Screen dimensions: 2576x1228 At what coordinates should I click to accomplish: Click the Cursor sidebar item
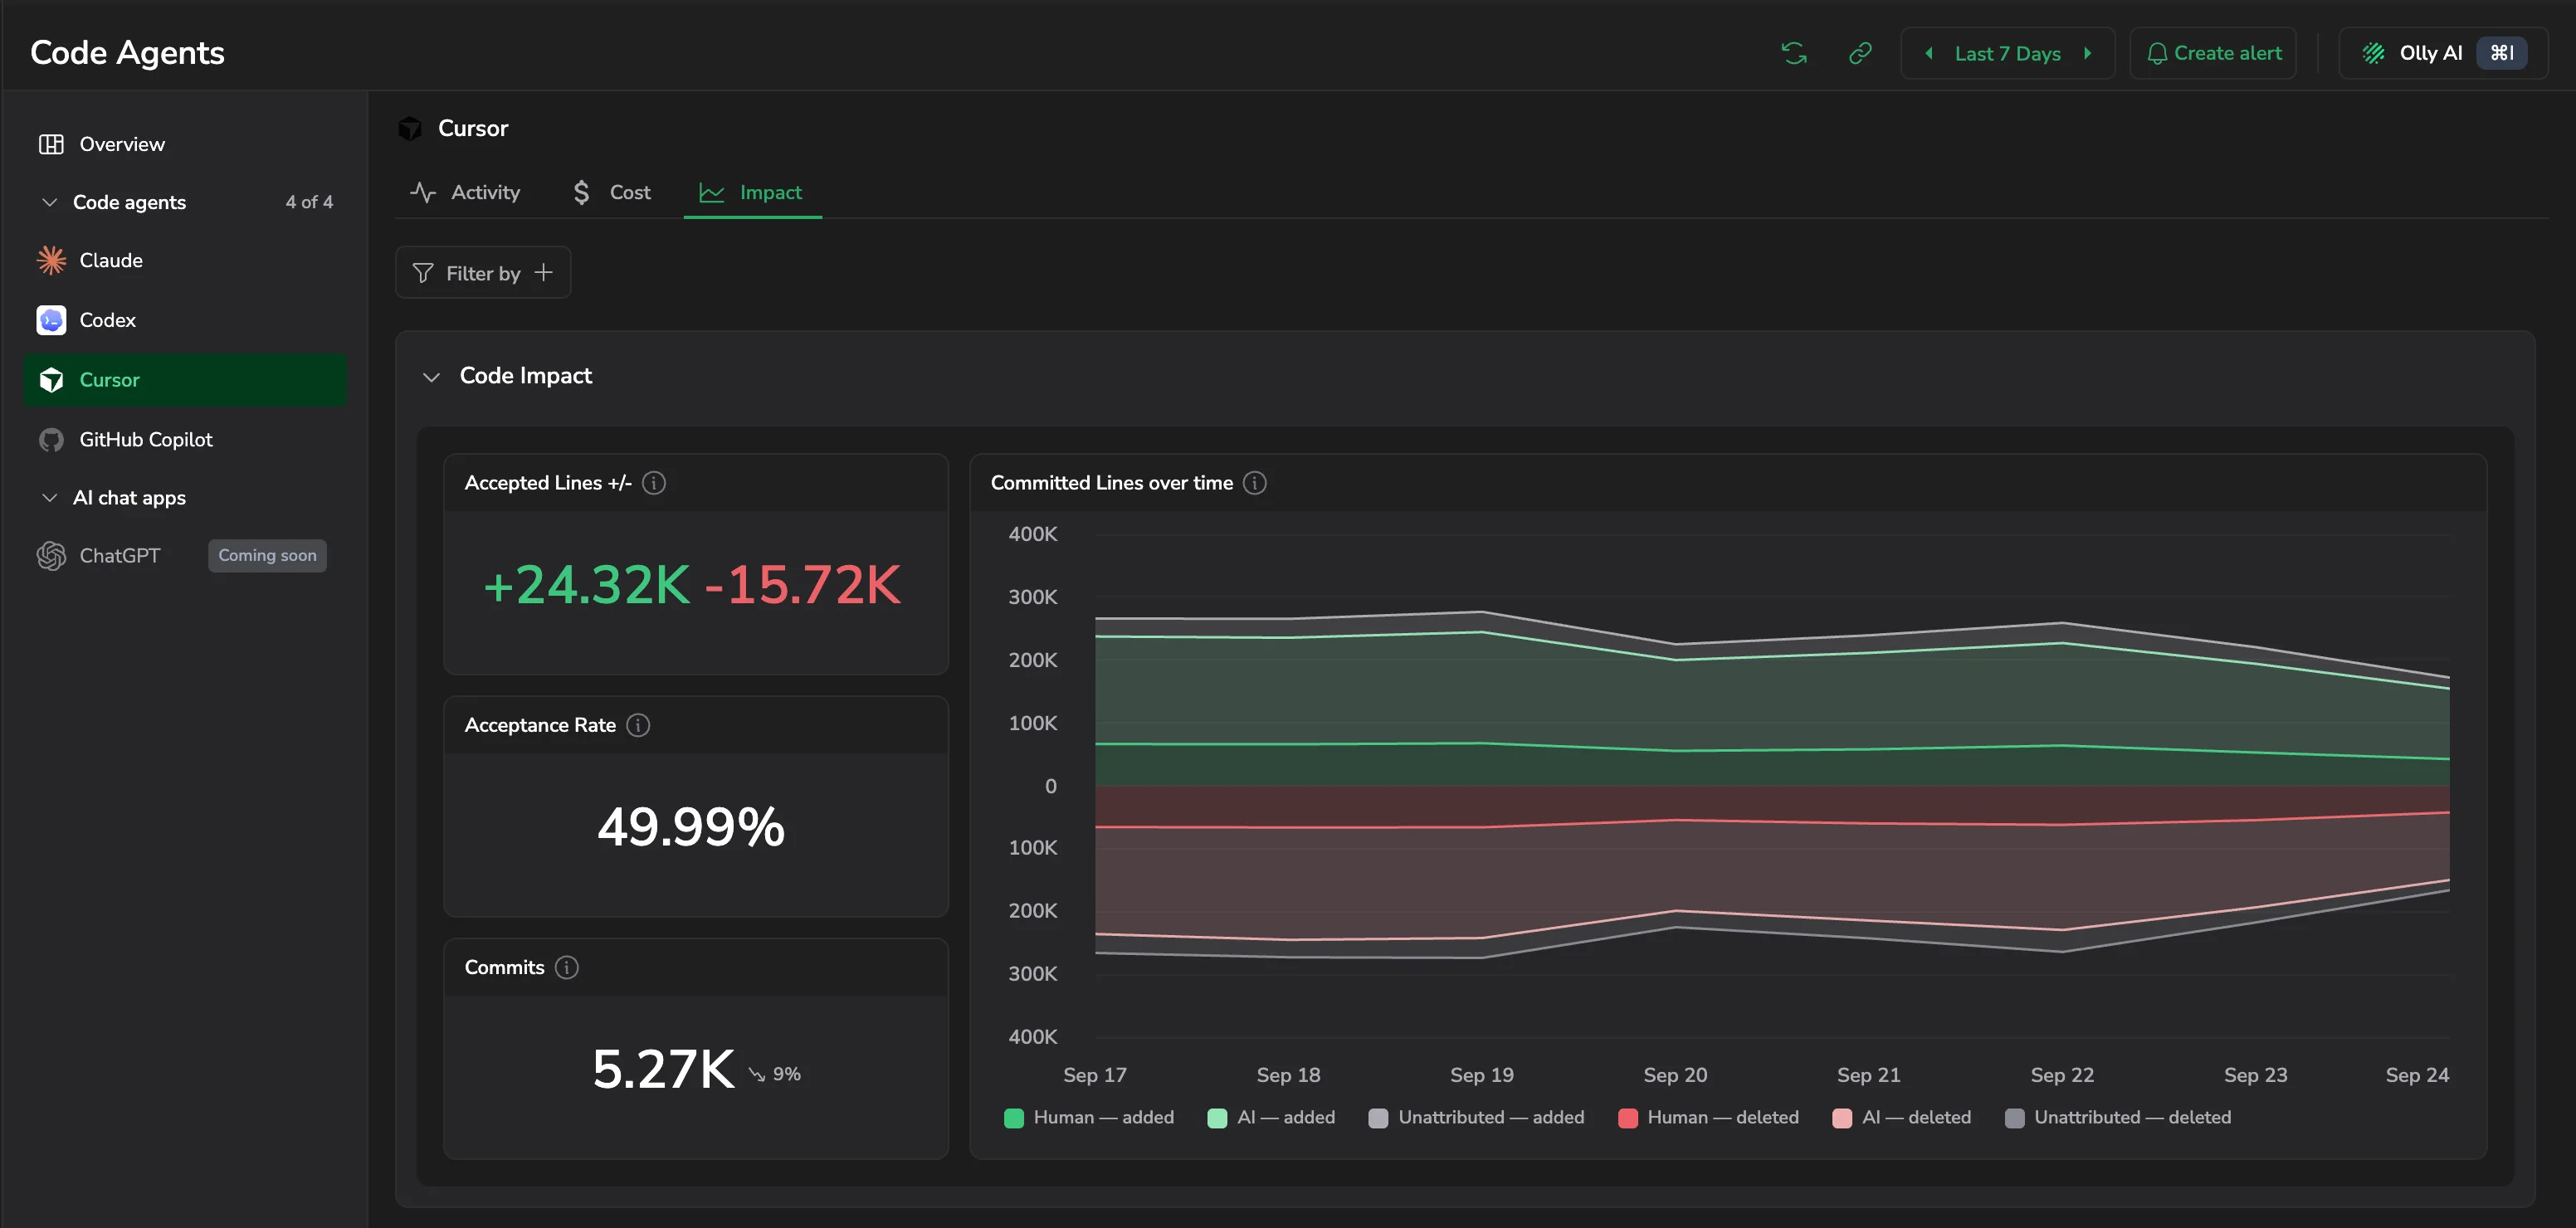pos(185,380)
